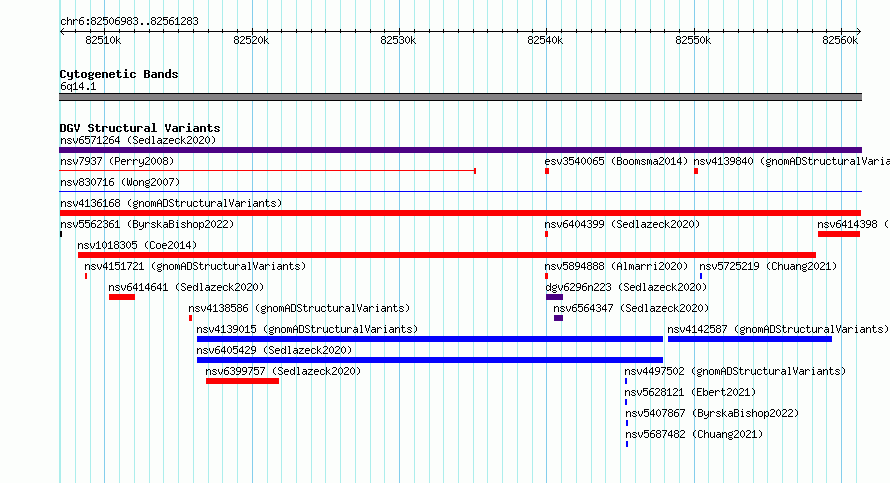The image size is (890, 483).
Task: Open nsv4136168 (gnomADStructuralVariants) label
Action: coord(171,203)
